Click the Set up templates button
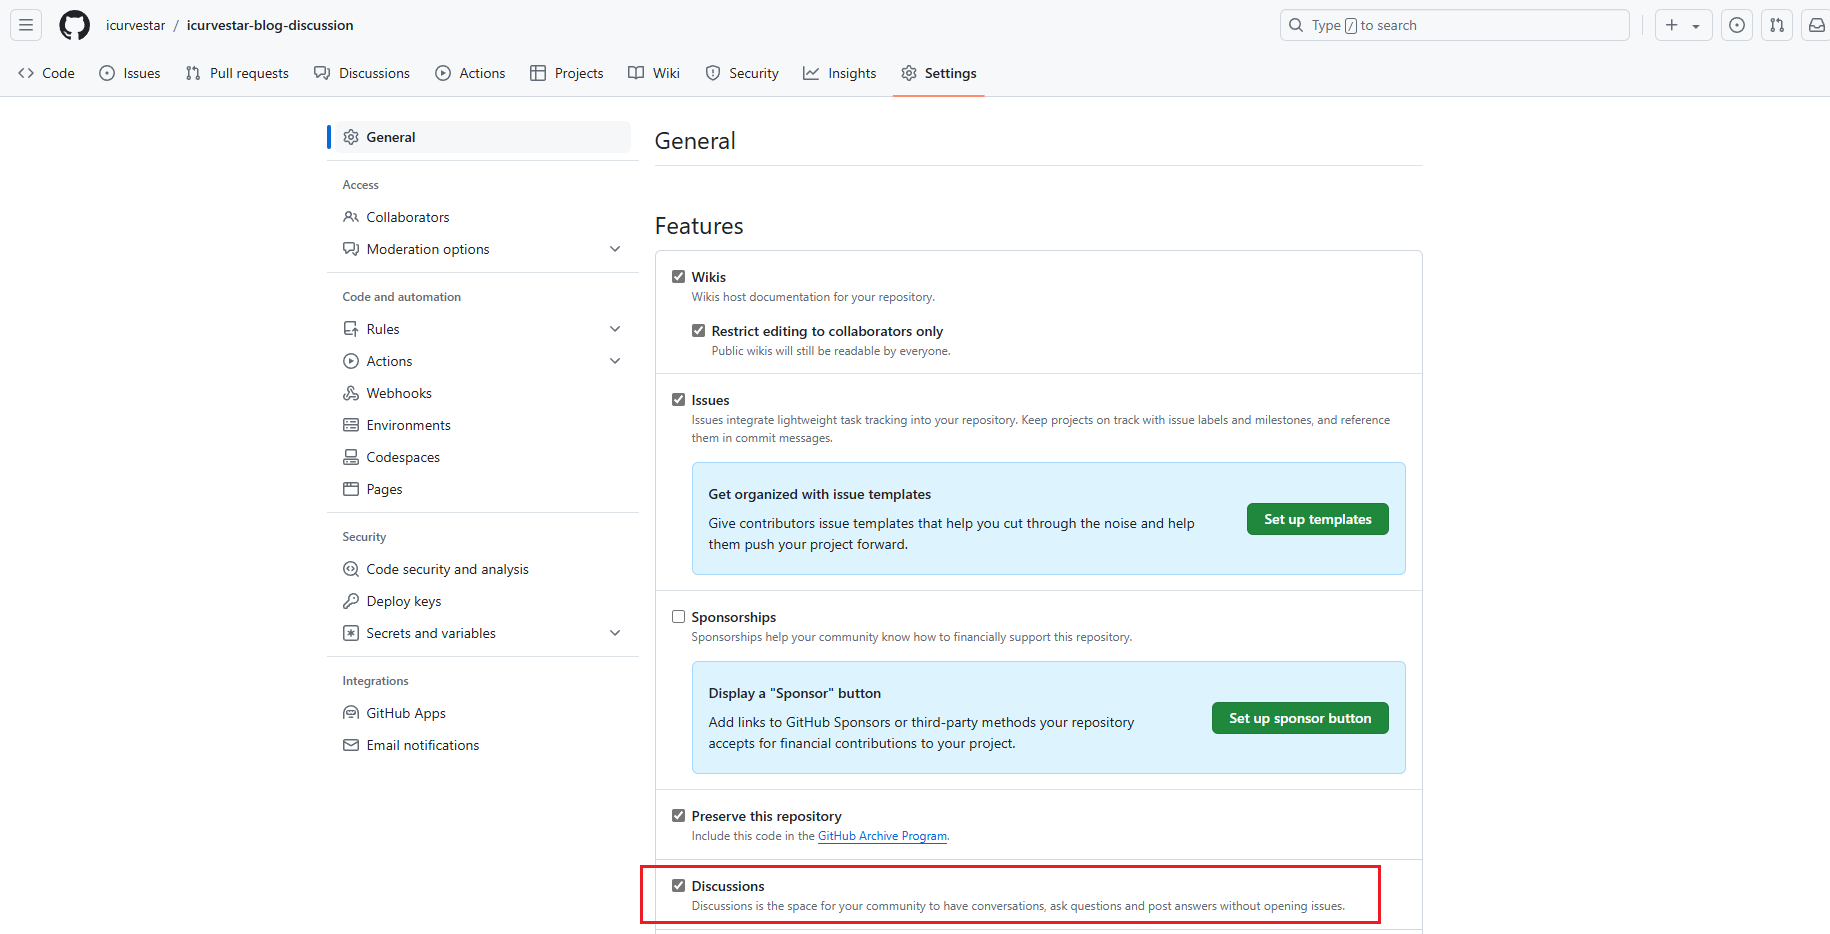The image size is (1830, 934). click(x=1317, y=519)
